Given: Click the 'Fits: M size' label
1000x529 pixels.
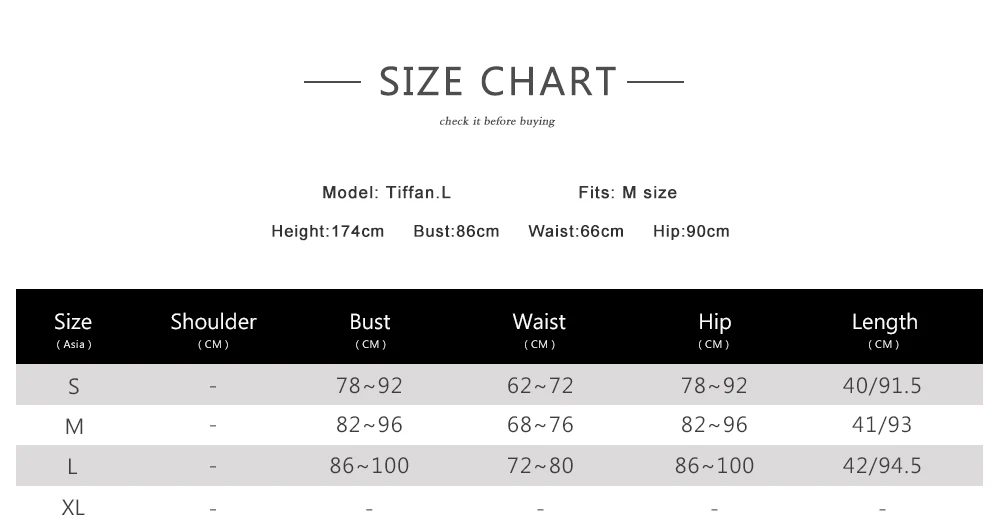Looking at the screenshot, I should coord(627,192).
